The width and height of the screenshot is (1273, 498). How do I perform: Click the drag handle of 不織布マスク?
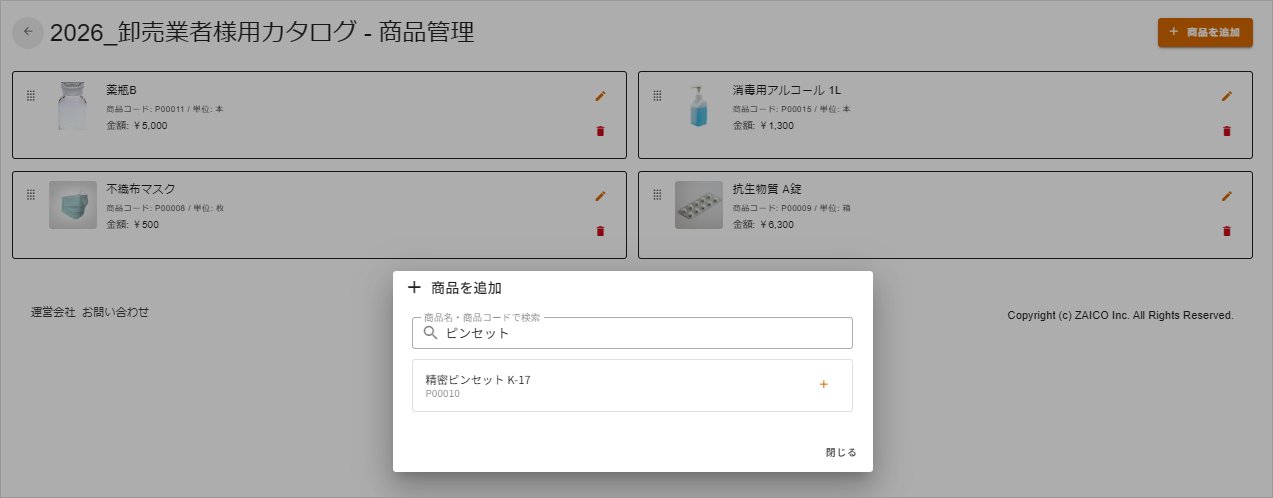30,195
